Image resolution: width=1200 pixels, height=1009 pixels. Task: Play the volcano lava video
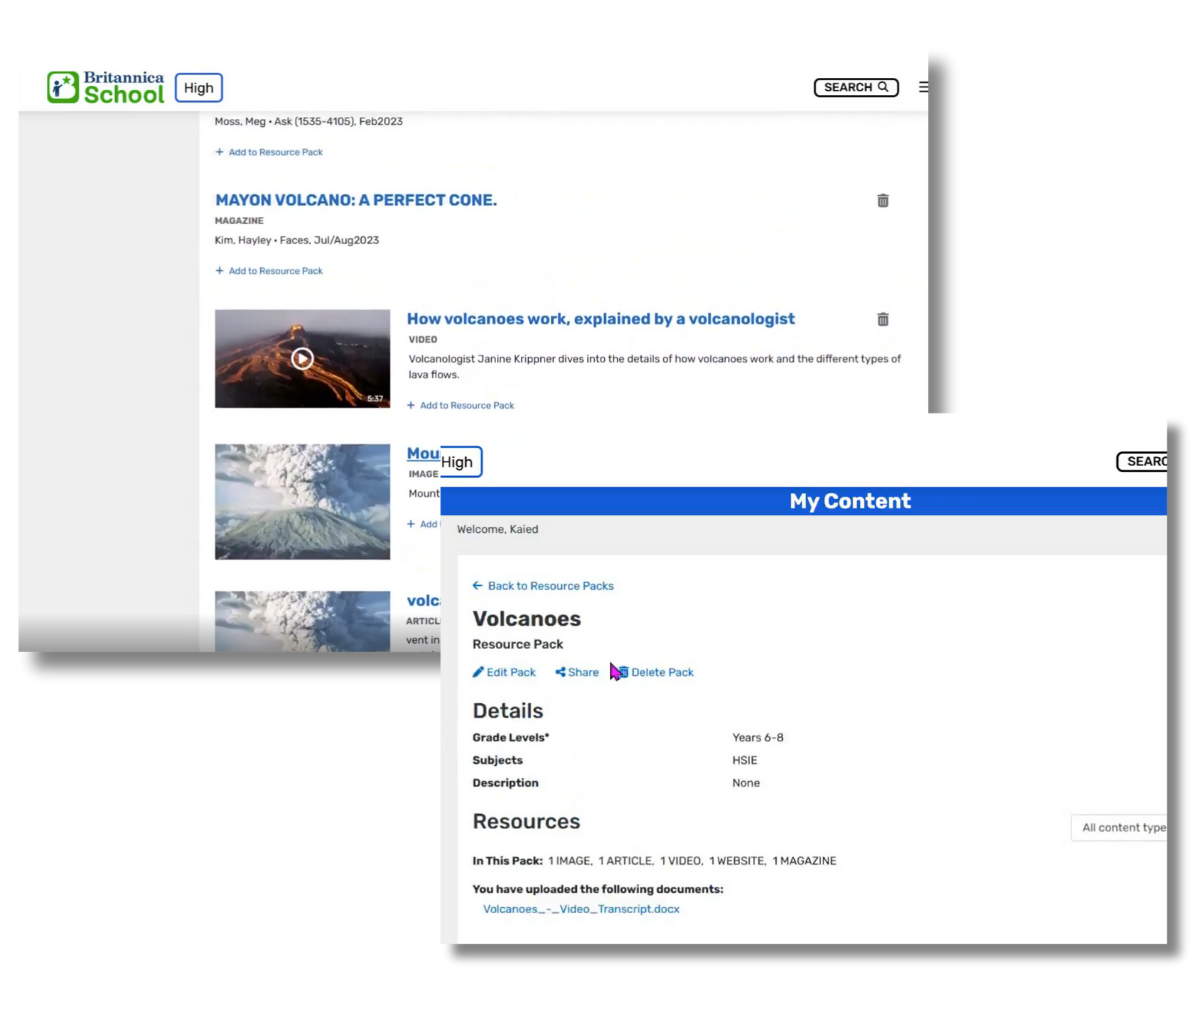click(302, 359)
